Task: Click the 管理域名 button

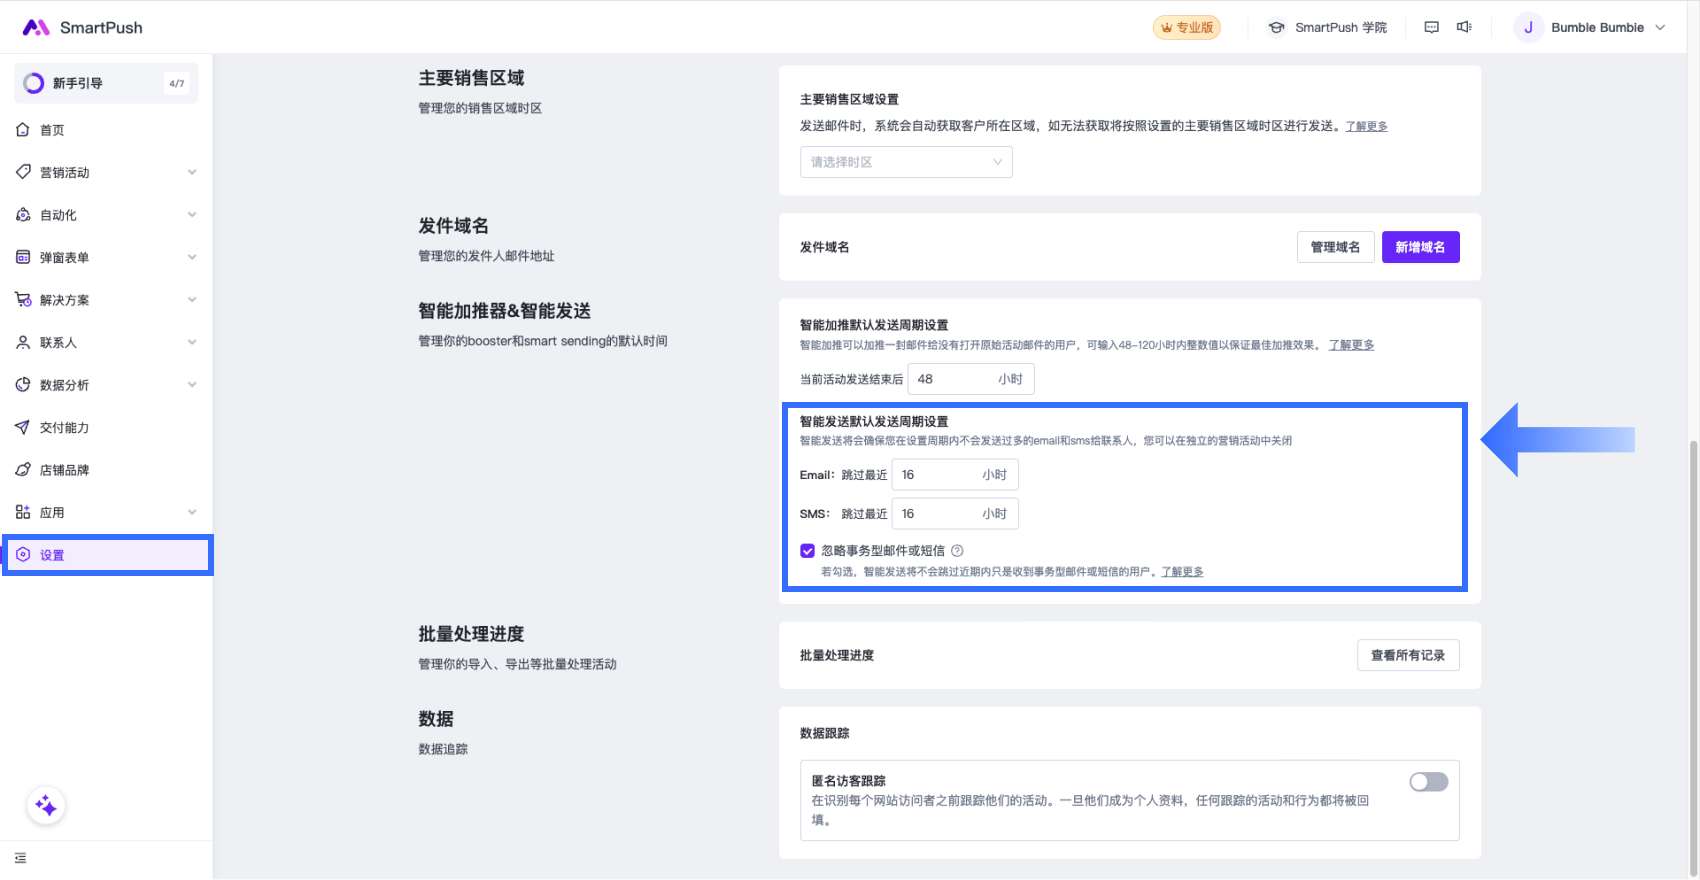Action: click(1335, 247)
